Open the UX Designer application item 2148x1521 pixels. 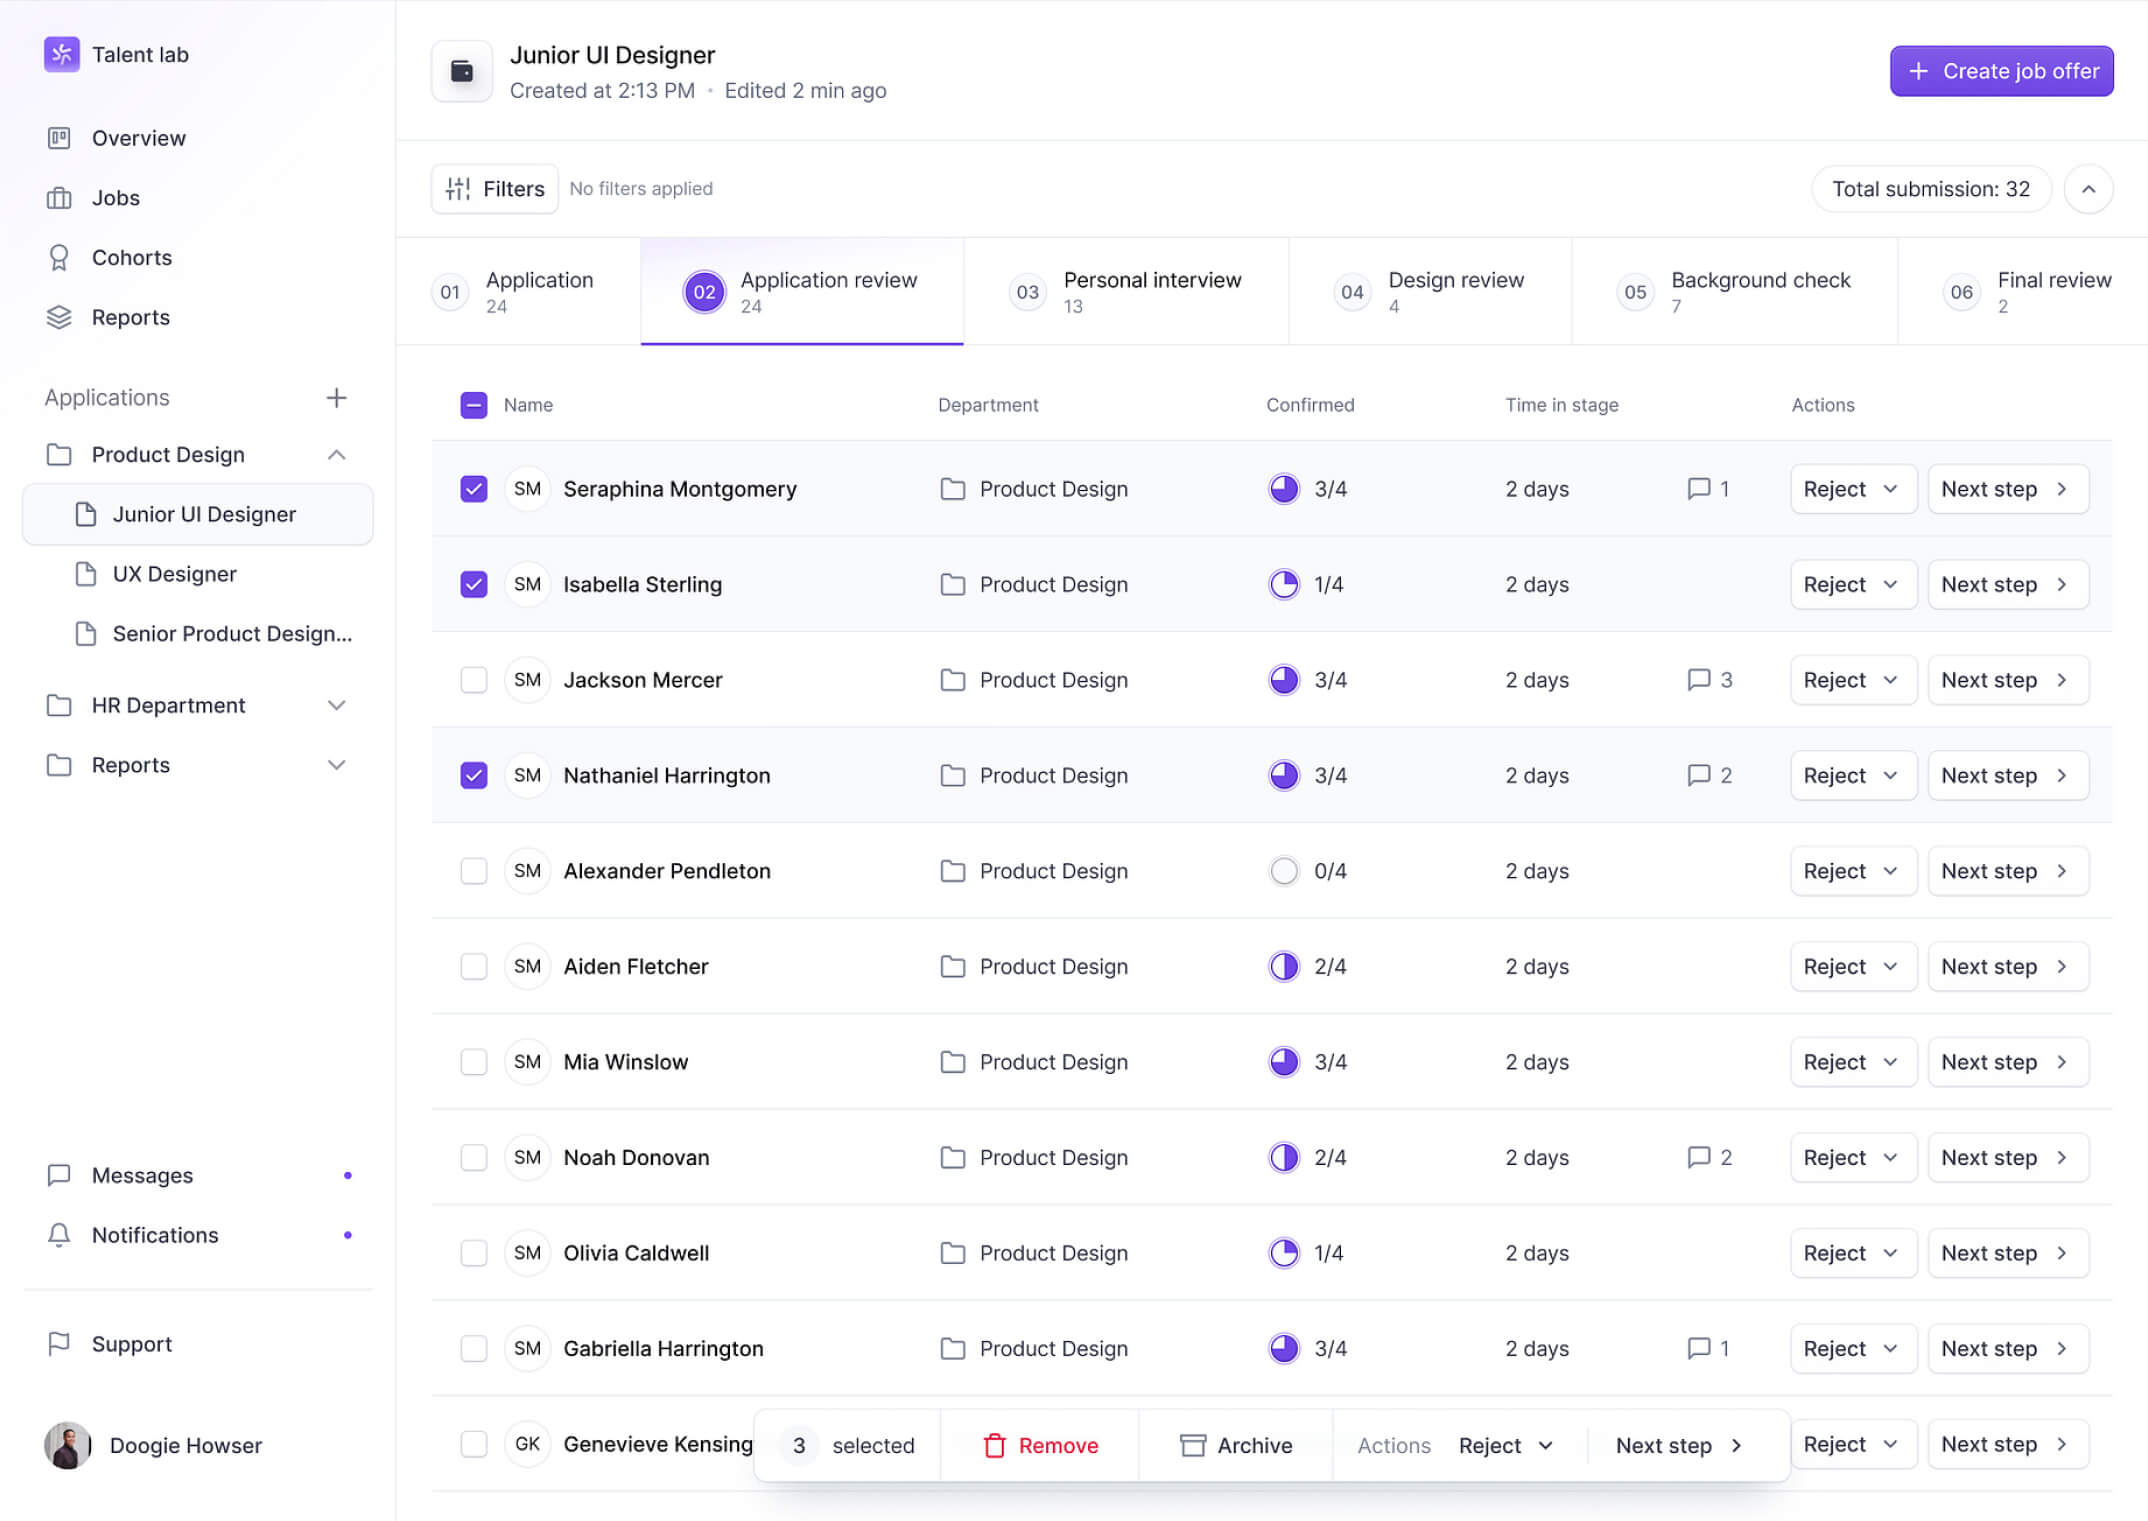click(x=174, y=574)
